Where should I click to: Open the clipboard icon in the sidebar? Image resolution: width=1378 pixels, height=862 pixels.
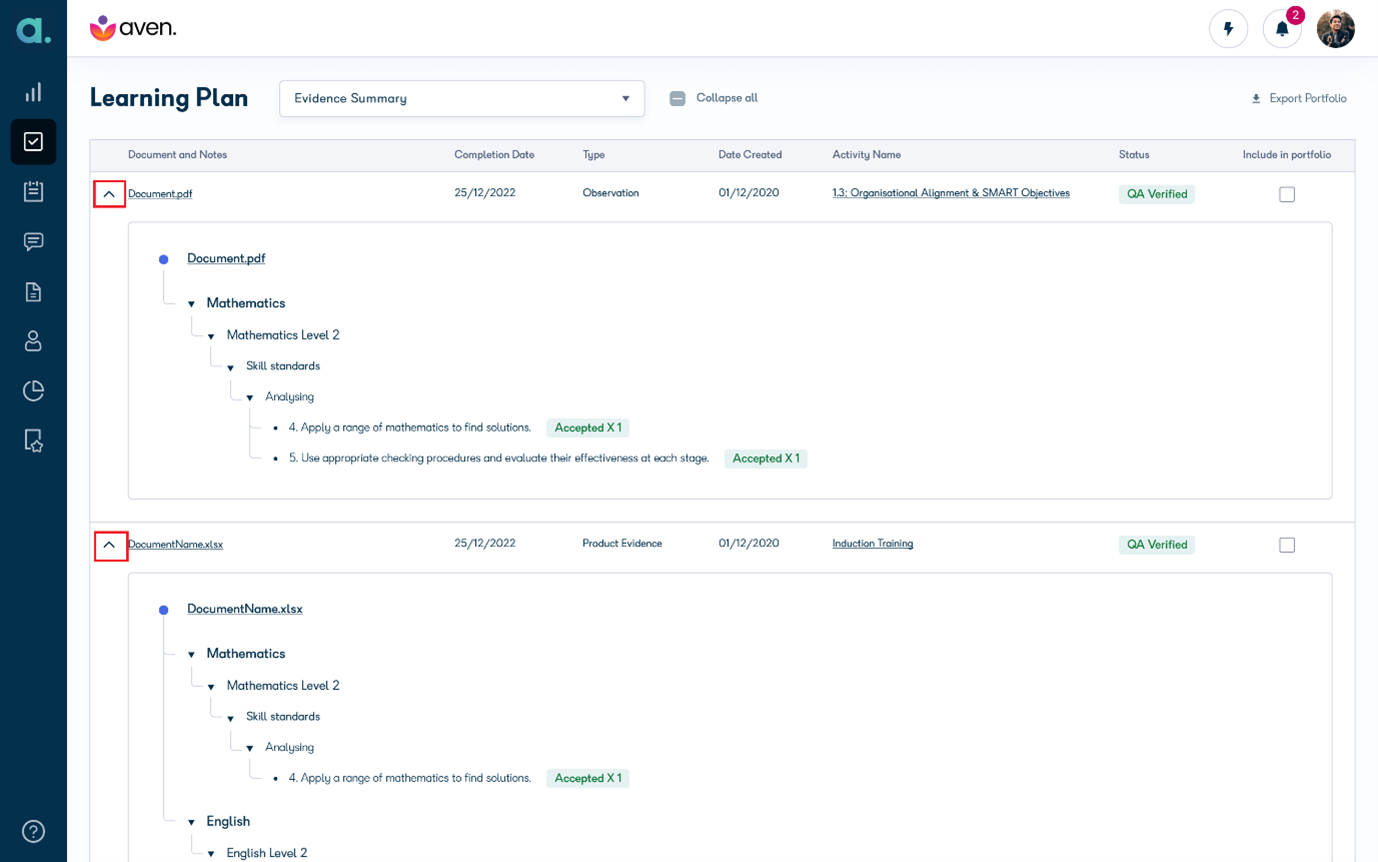33,191
